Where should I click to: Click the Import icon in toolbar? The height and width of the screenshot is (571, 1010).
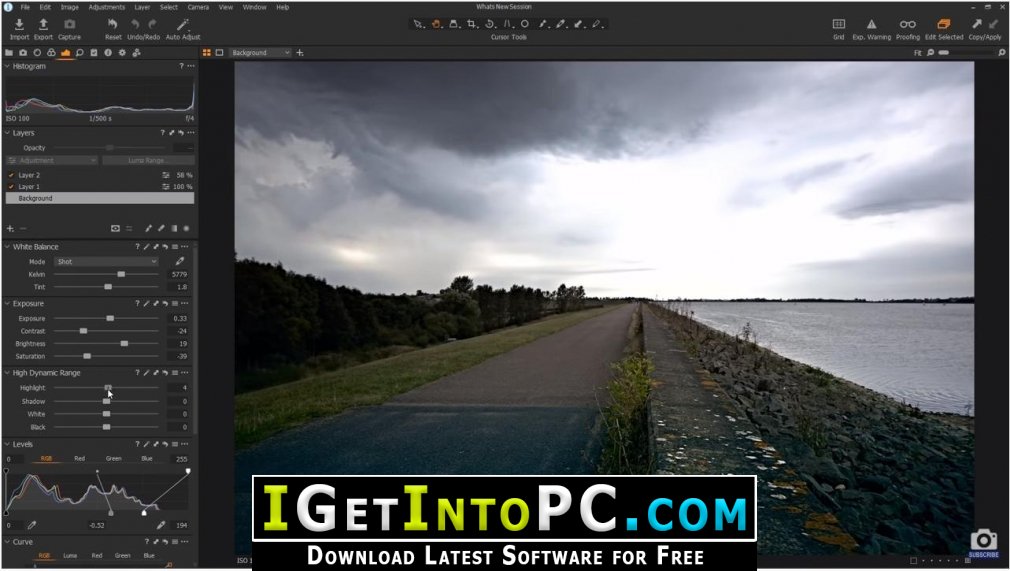(x=19, y=24)
